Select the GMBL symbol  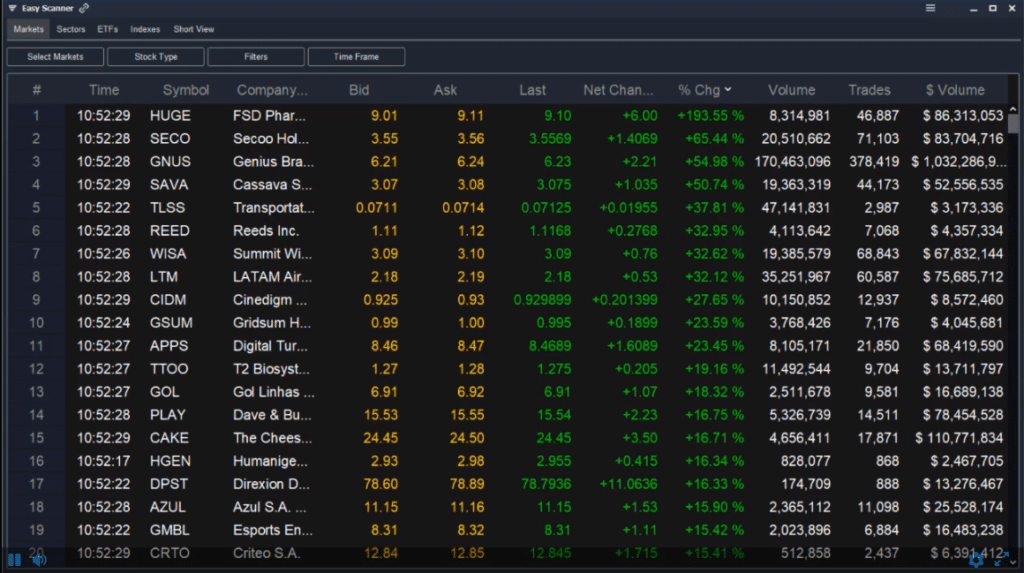[169, 530]
